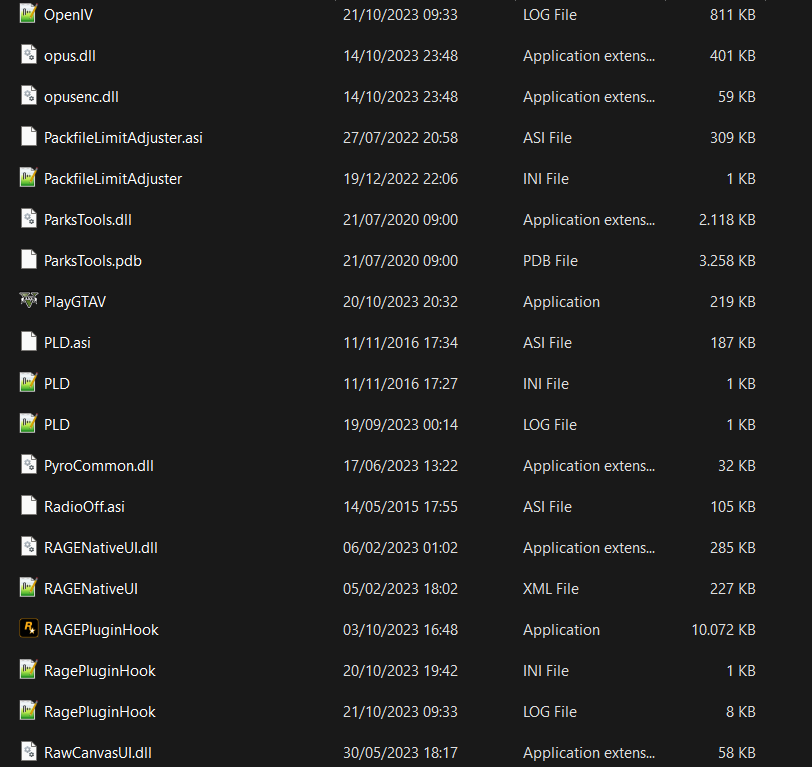Select date 20/10/2023 20:32 of PlayGTAV
The height and width of the screenshot is (767, 812).
[x=400, y=302]
